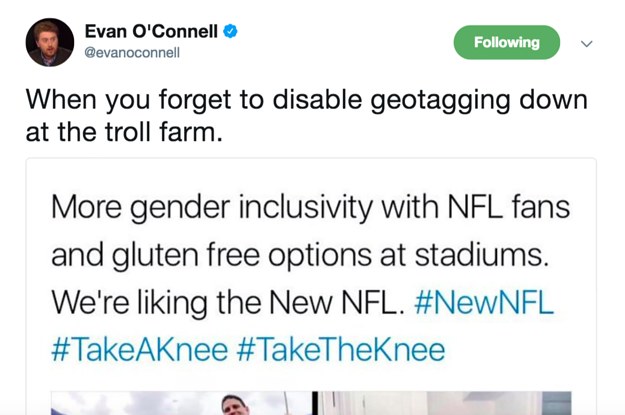625x415 pixels.
Task: Expand the tweet options chevron
Action: point(587,43)
